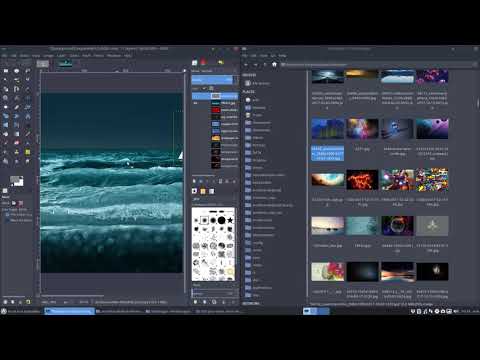This screenshot has height=360, width=480.
Task: Select the Flip tool in GIMP toolbox
Action: (6, 125)
